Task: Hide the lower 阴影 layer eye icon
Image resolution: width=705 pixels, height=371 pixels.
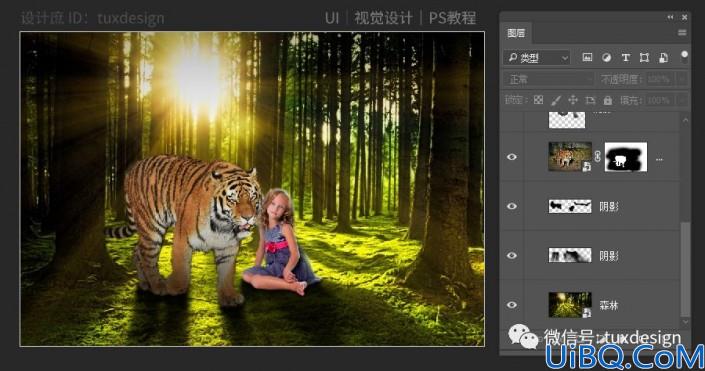Action: (x=512, y=255)
